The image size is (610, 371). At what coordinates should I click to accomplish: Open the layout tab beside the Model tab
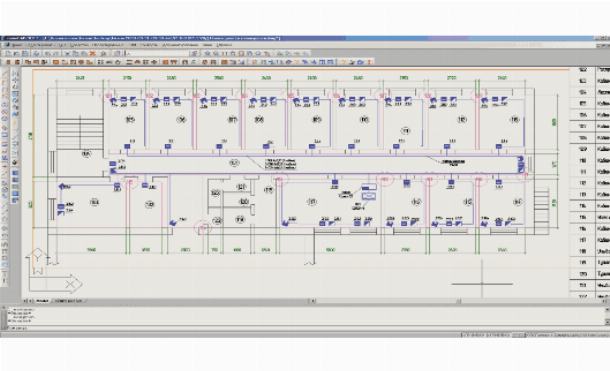tap(69, 301)
